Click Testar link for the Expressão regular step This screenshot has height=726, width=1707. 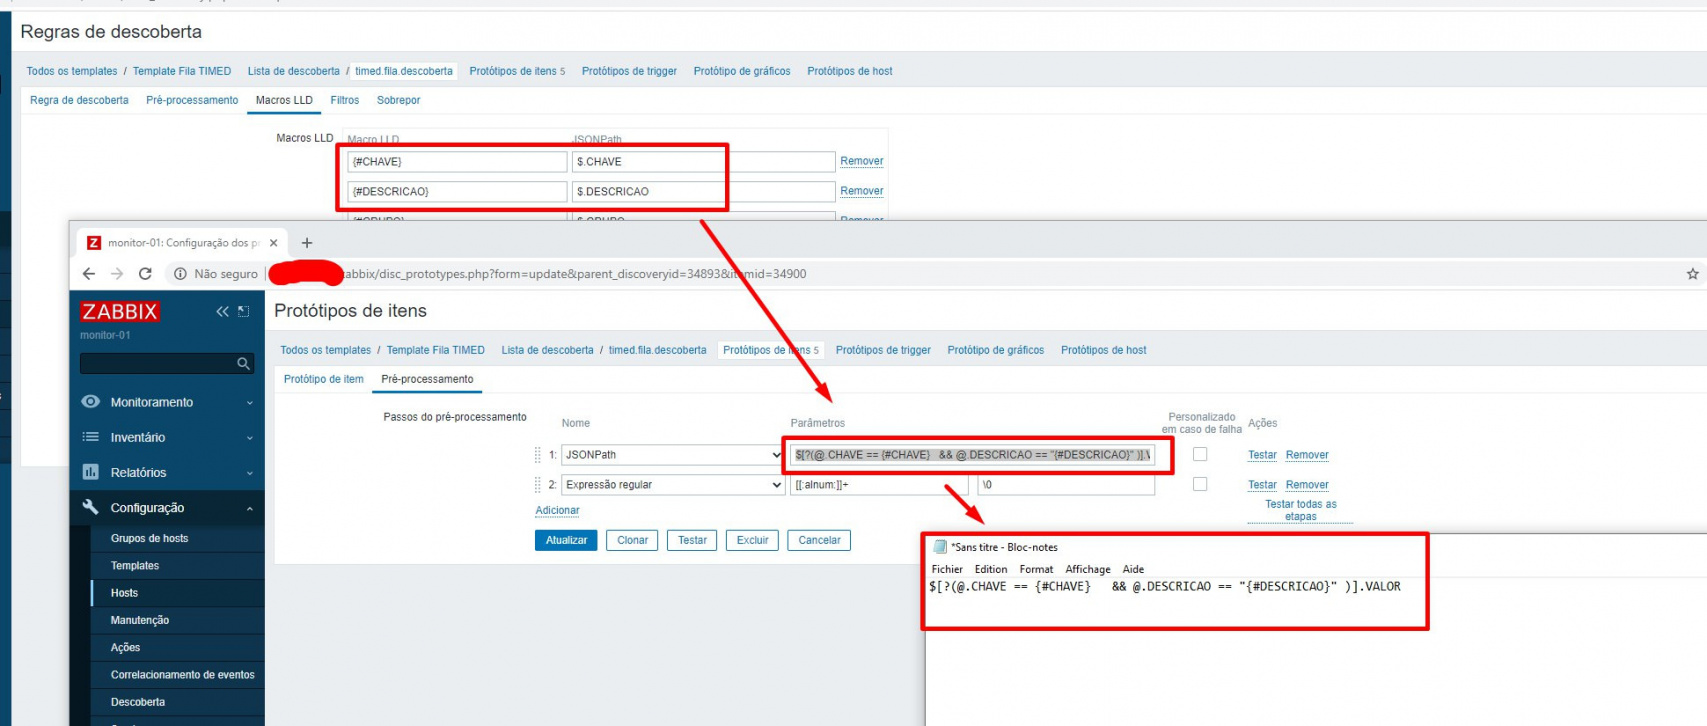pyautogui.click(x=1262, y=485)
